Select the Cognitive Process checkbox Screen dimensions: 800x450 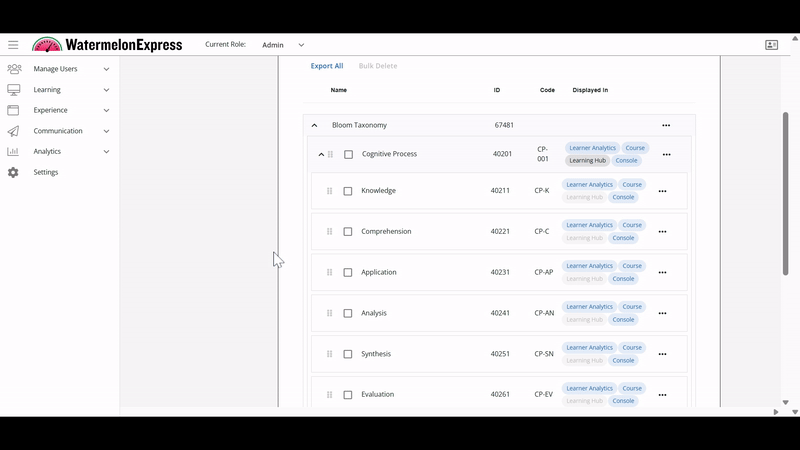[348, 155]
